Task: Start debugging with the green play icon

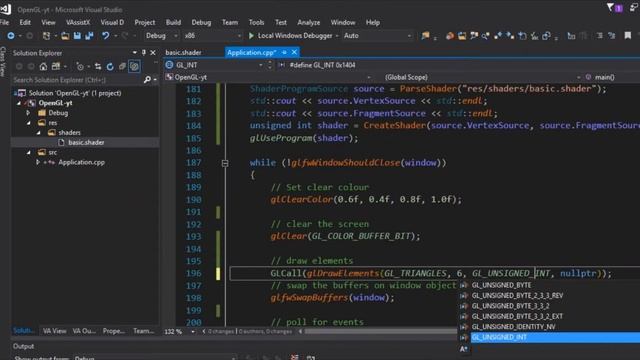Action: 251,36
